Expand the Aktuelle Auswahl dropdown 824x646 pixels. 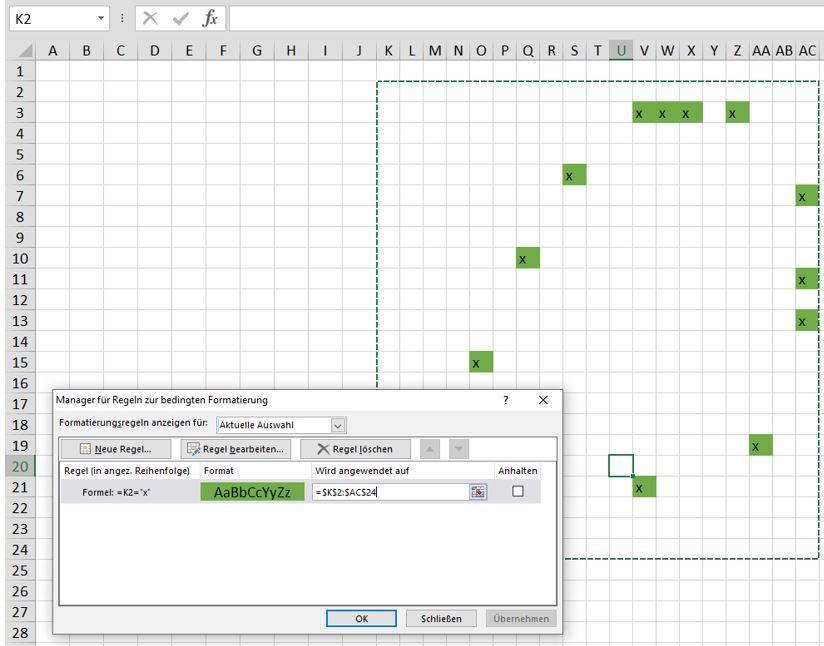pyautogui.click(x=337, y=424)
